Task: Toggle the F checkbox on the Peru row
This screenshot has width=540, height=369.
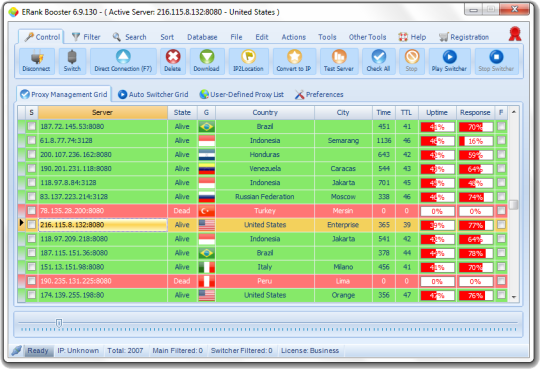Action: pos(501,281)
